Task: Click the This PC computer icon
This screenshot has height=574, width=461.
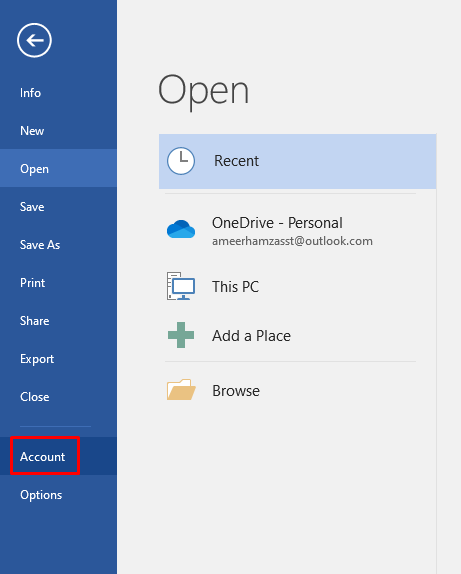Action: pos(181,286)
